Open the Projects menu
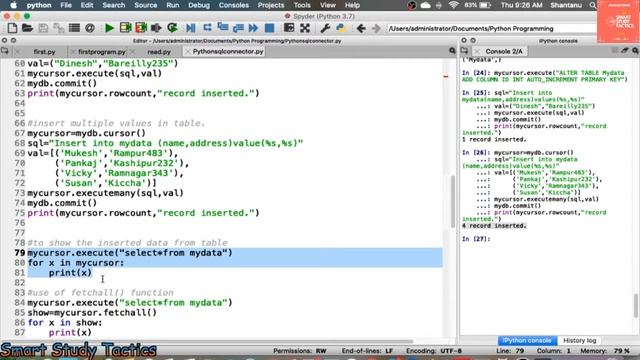640x360 pixels. click(271, 5)
